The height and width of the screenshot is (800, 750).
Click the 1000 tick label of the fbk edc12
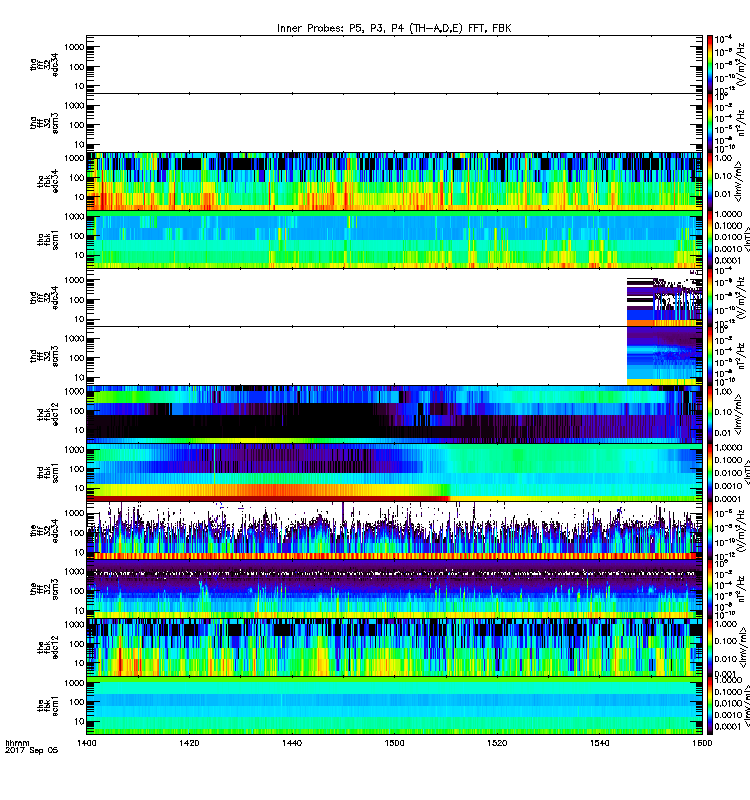pos(74,624)
